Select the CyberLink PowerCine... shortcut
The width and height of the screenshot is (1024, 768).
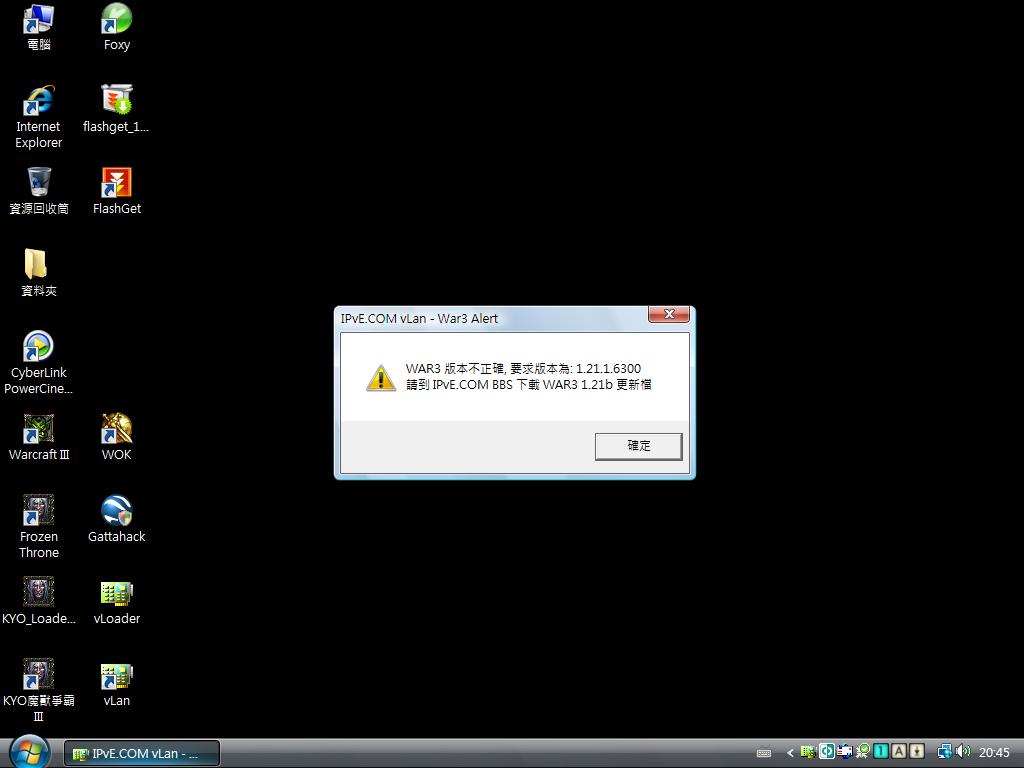pyautogui.click(x=39, y=363)
